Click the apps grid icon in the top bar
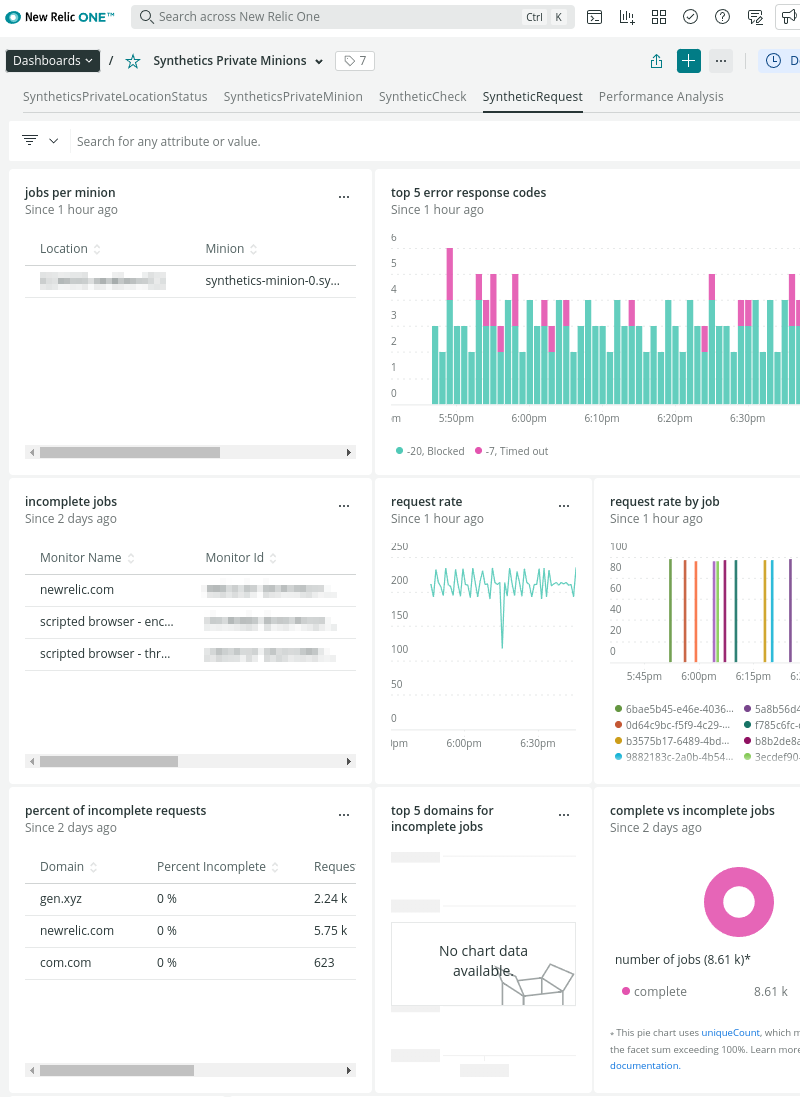 pos(659,16)
